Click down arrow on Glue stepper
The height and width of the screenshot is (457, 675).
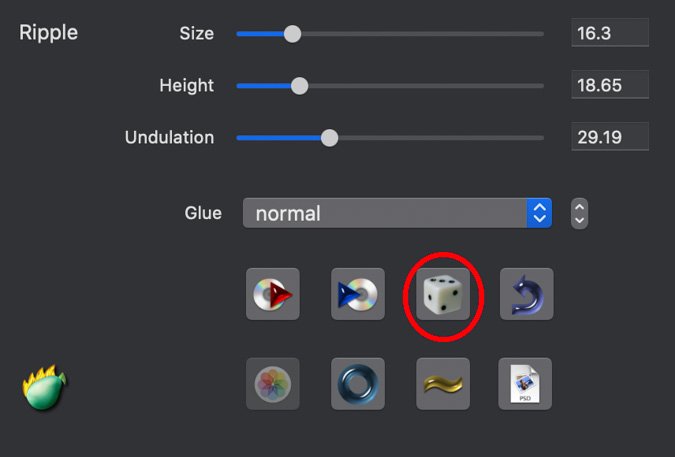(579, 220)
